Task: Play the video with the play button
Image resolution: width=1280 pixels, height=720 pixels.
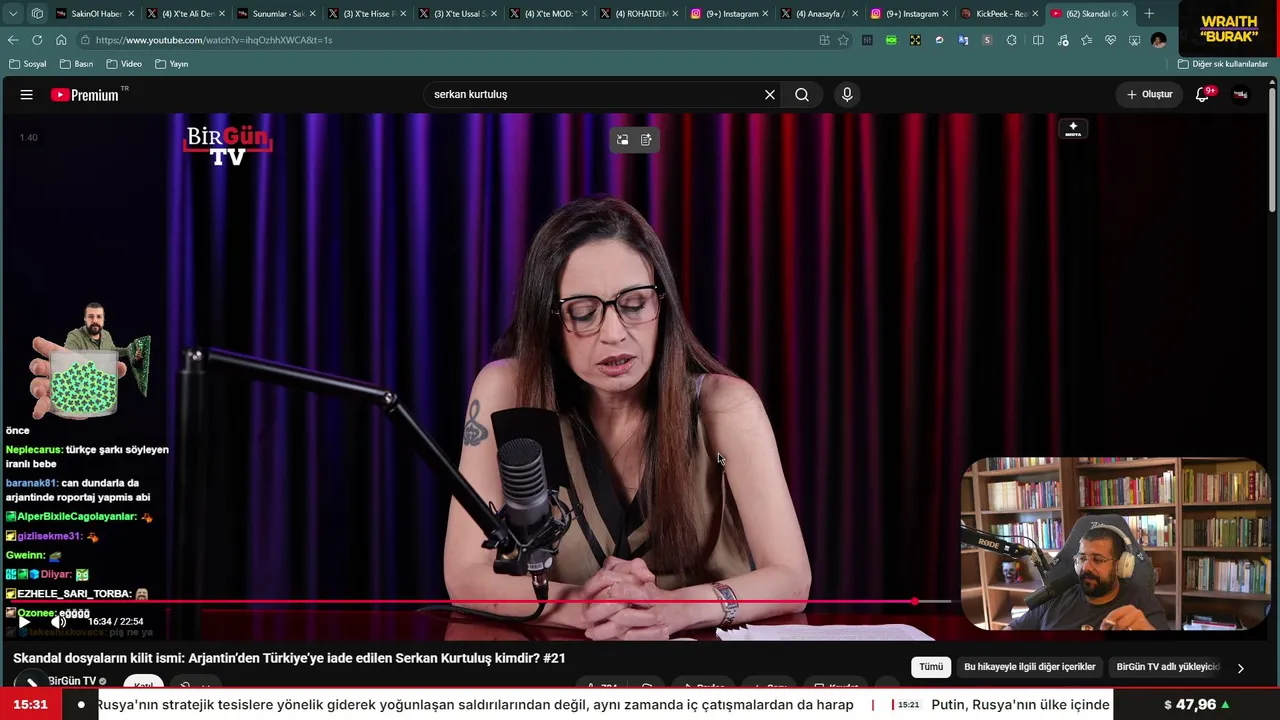Action: (25, 621)
